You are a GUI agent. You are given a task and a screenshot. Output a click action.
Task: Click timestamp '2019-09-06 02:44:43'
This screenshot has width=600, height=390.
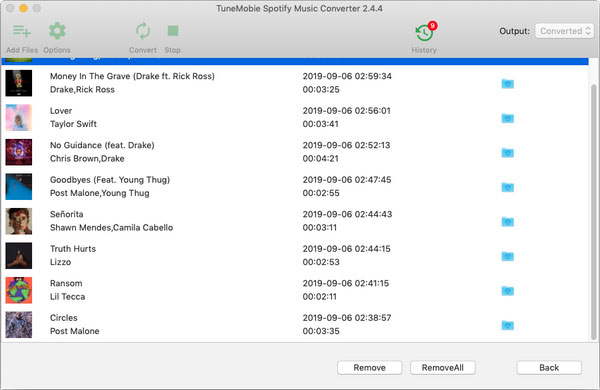pos(347,214)
